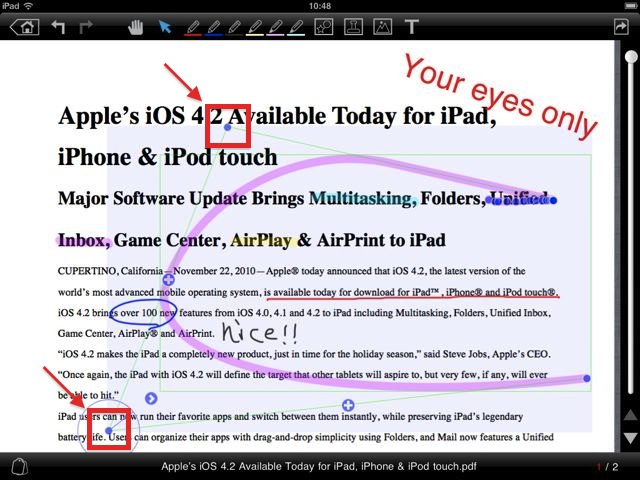Tap the battery indicator in status bar
The width and height of the screenshot is (640, 480).
tap(630, 6)
